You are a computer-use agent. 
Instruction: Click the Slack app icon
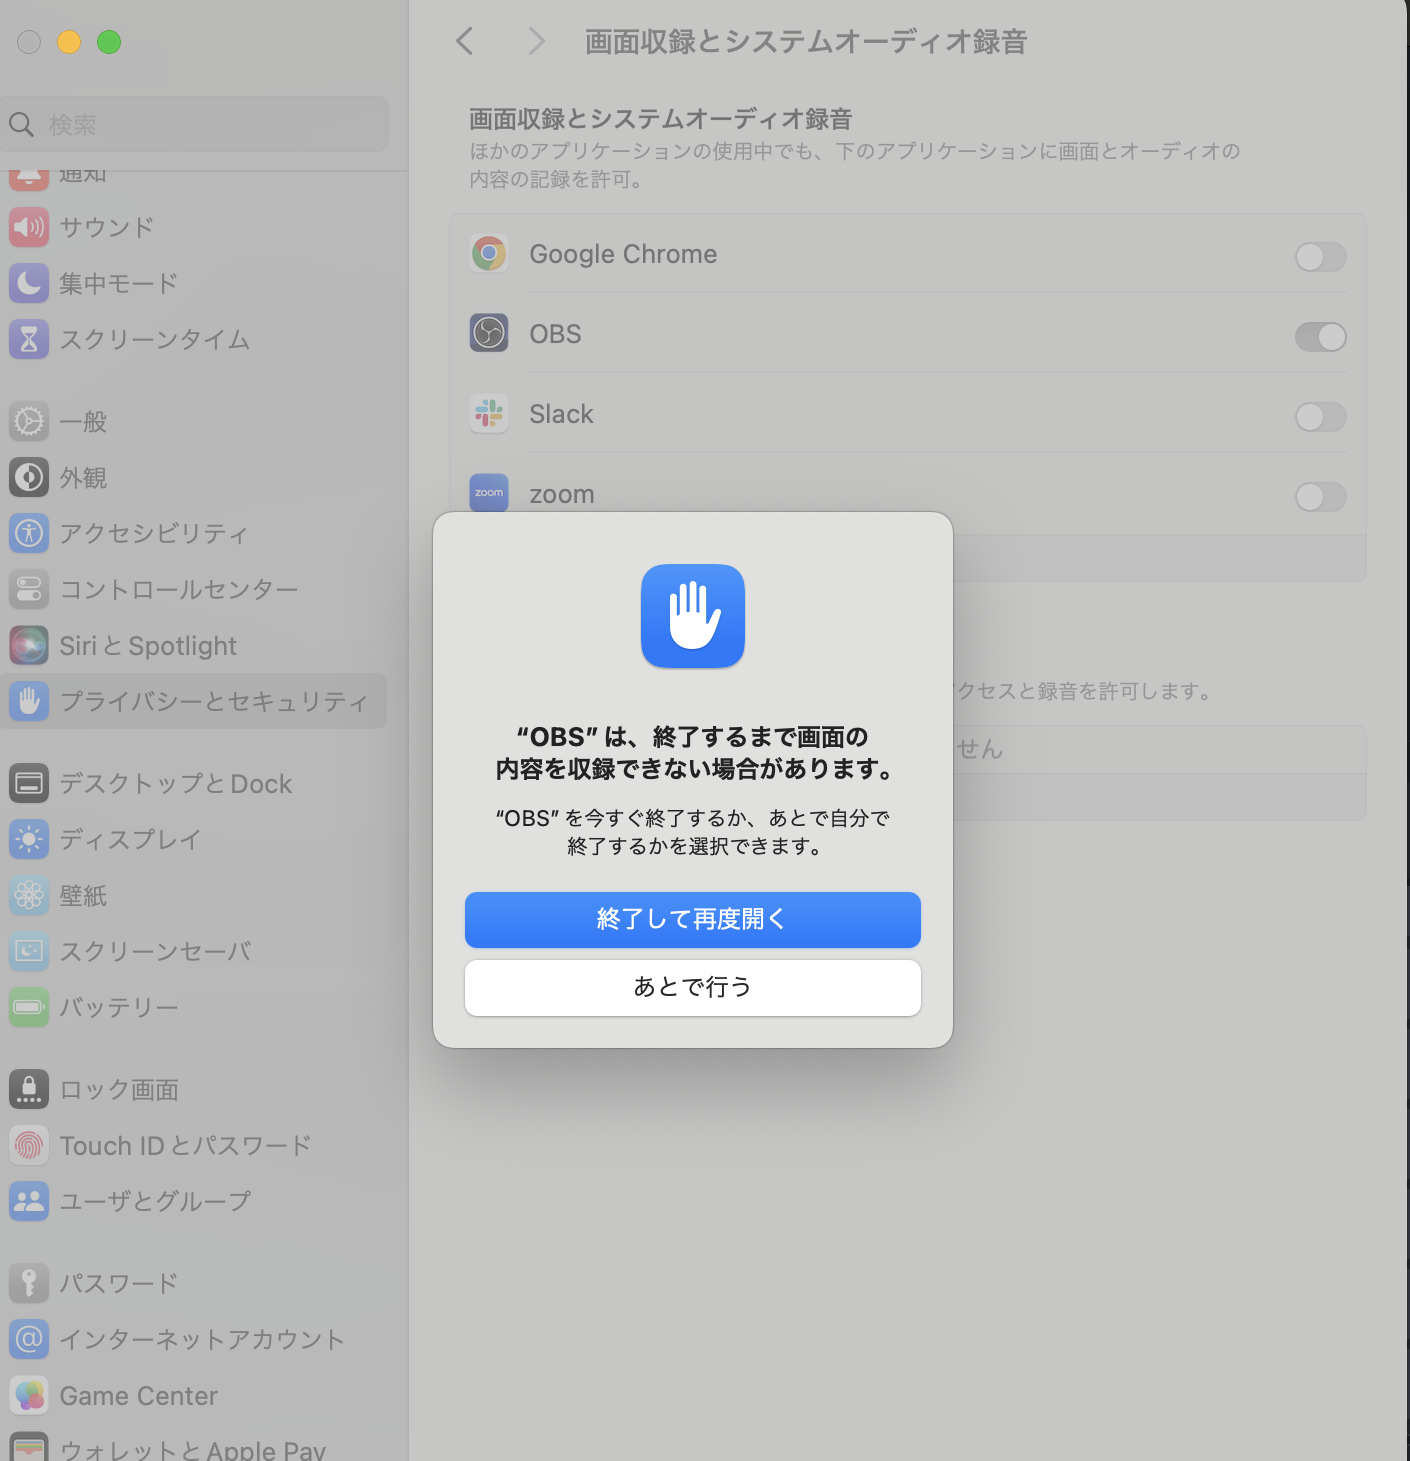(x=489, y=413)
